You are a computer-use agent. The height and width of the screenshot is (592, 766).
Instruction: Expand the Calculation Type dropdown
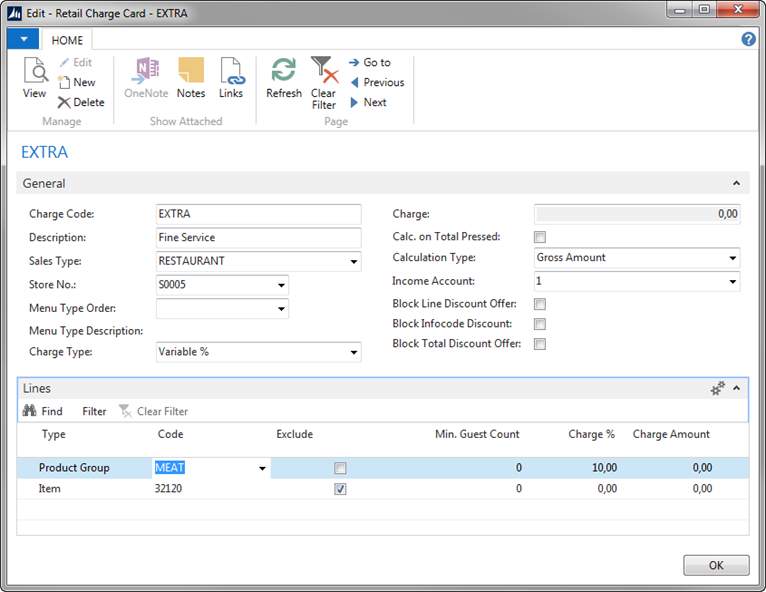pyautogui.click(x=733, y=258)
